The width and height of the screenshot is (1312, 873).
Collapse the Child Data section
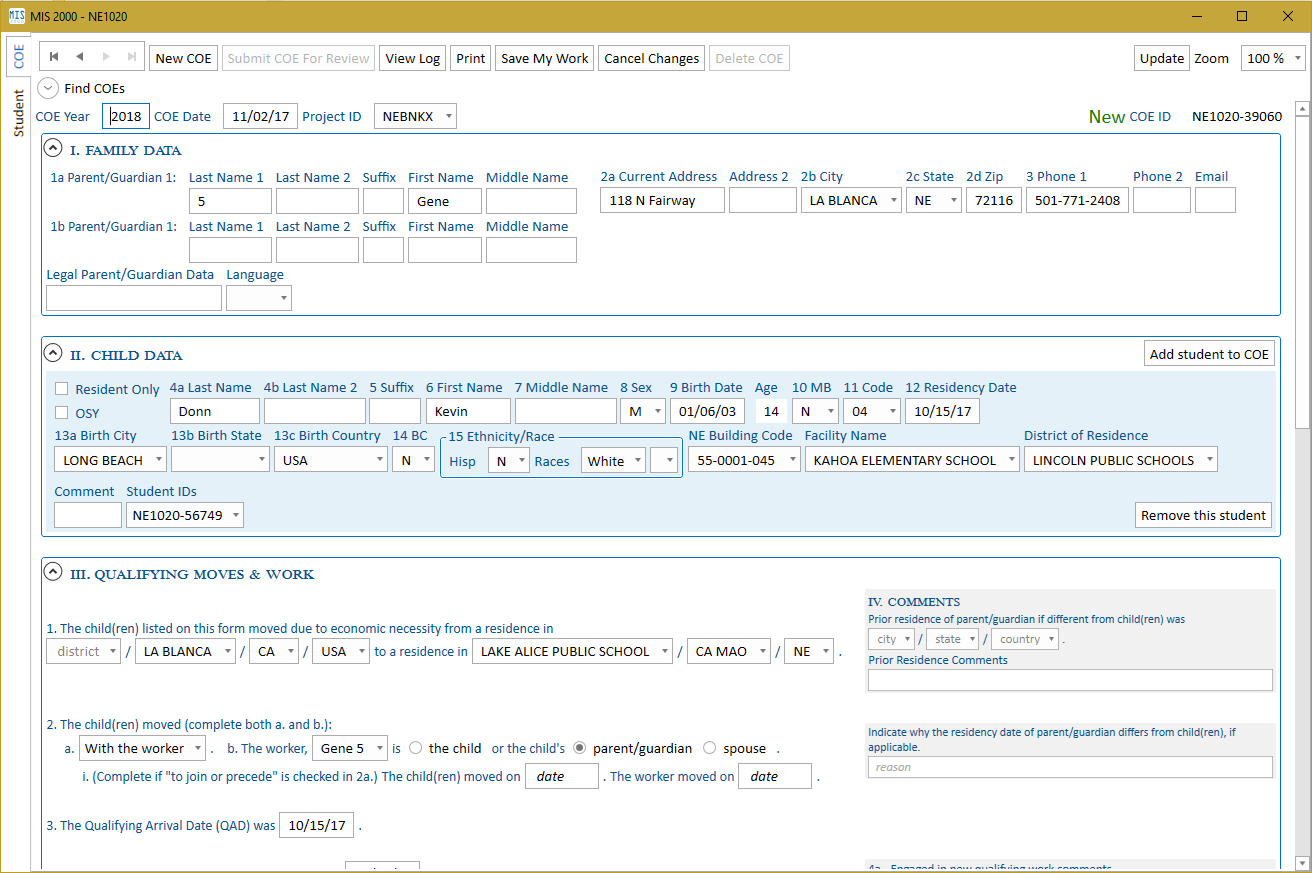53,354
